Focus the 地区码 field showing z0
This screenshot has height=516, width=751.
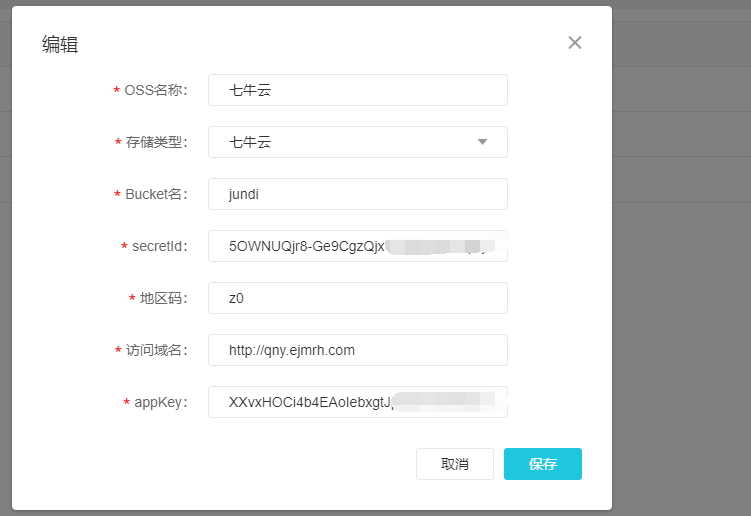(x=357, y=298)
